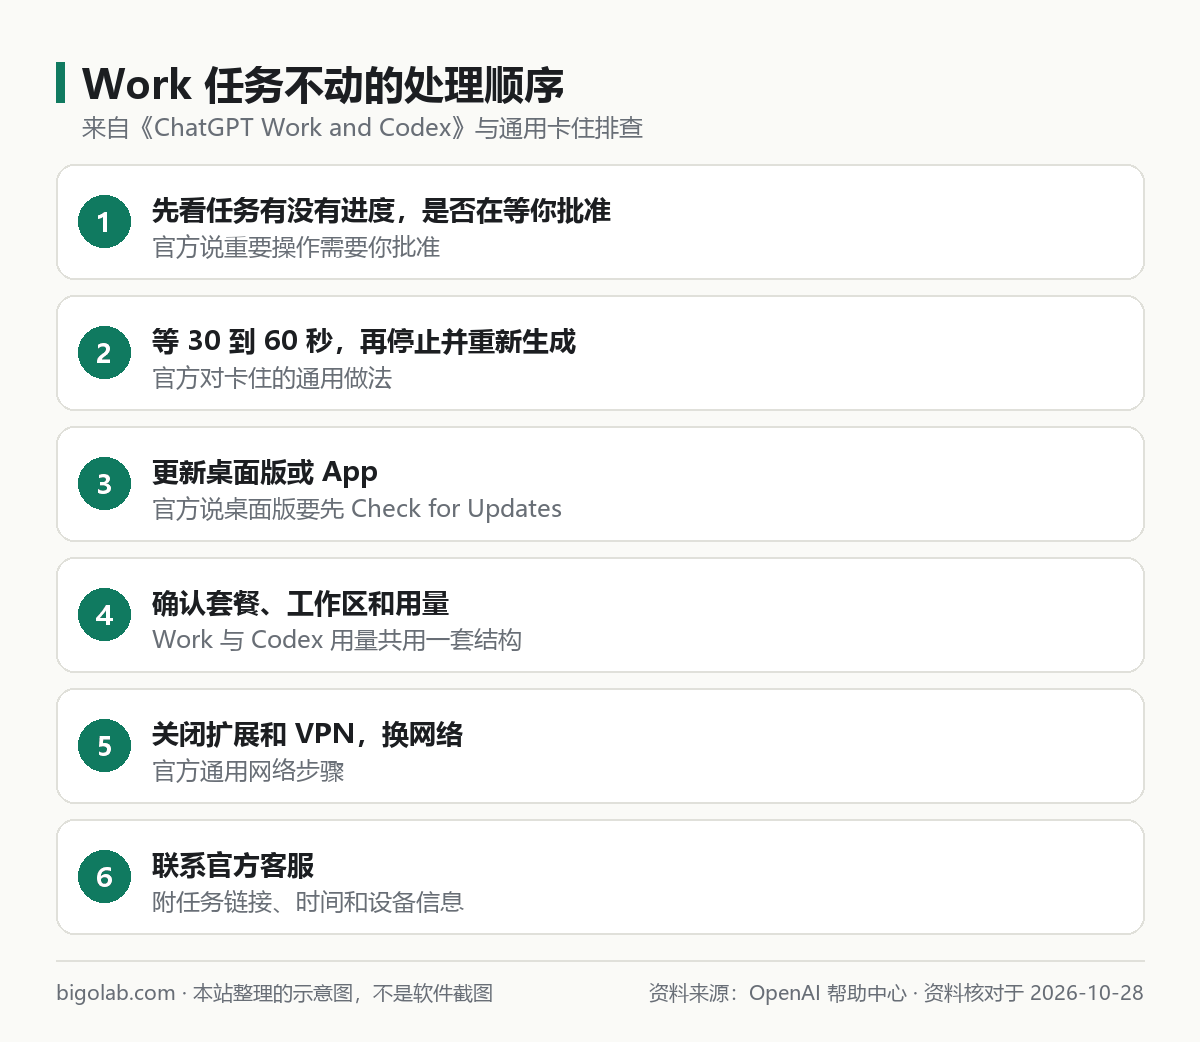Click the number 5 step circle
The height and width of the screenshot is (1042, 1200).
[x=104, y=746]
